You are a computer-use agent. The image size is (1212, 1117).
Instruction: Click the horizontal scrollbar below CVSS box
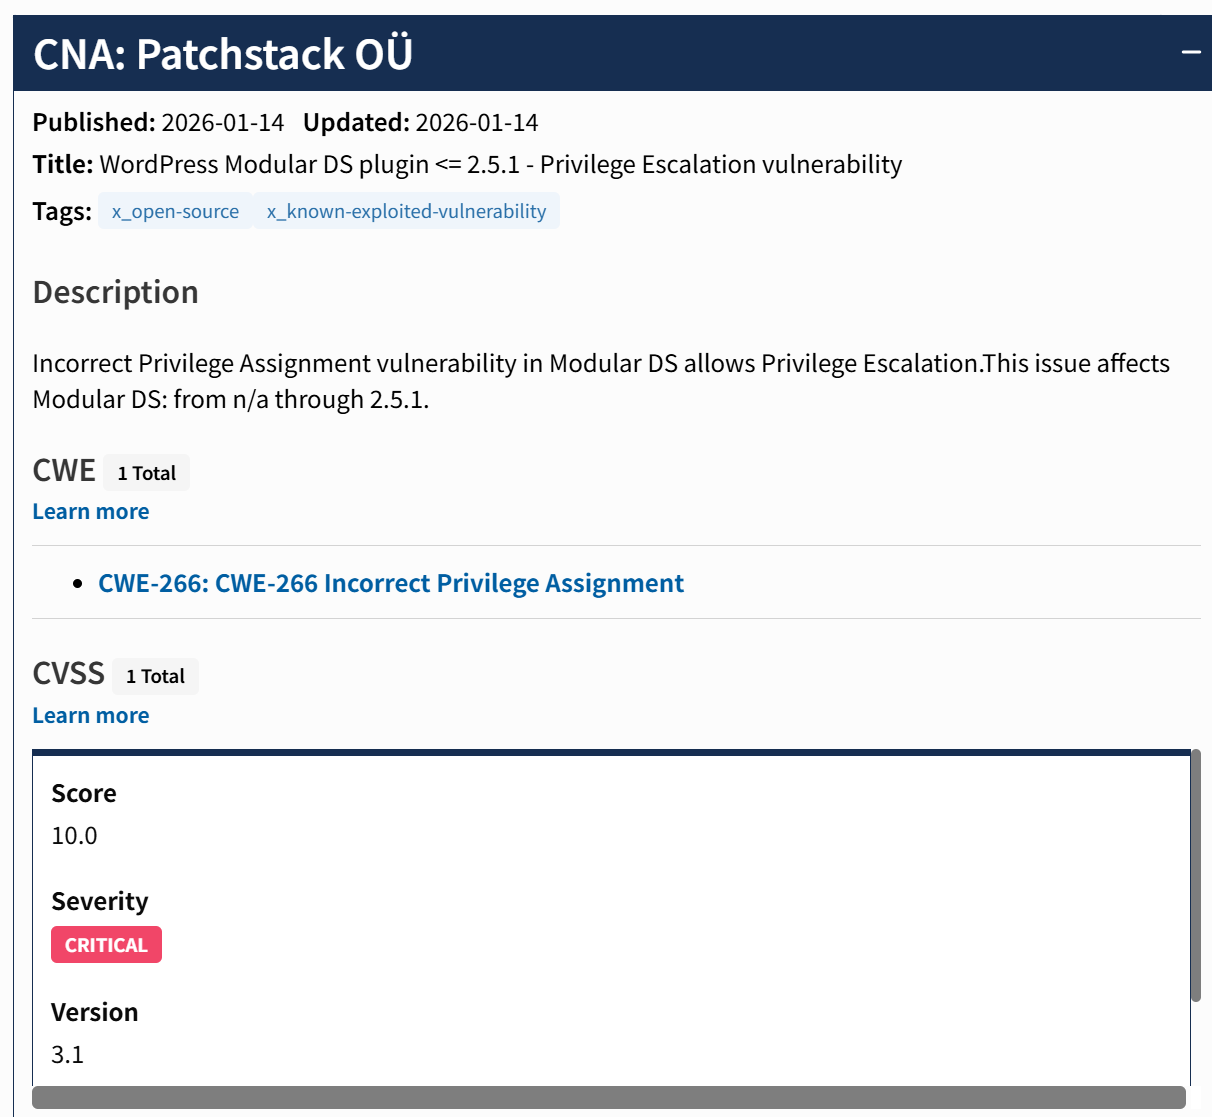pyautogui.click(x=609, y=1097)
